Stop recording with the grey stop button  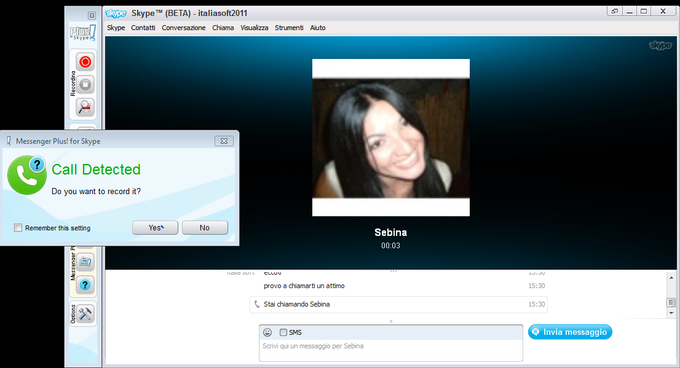point(85,84)
